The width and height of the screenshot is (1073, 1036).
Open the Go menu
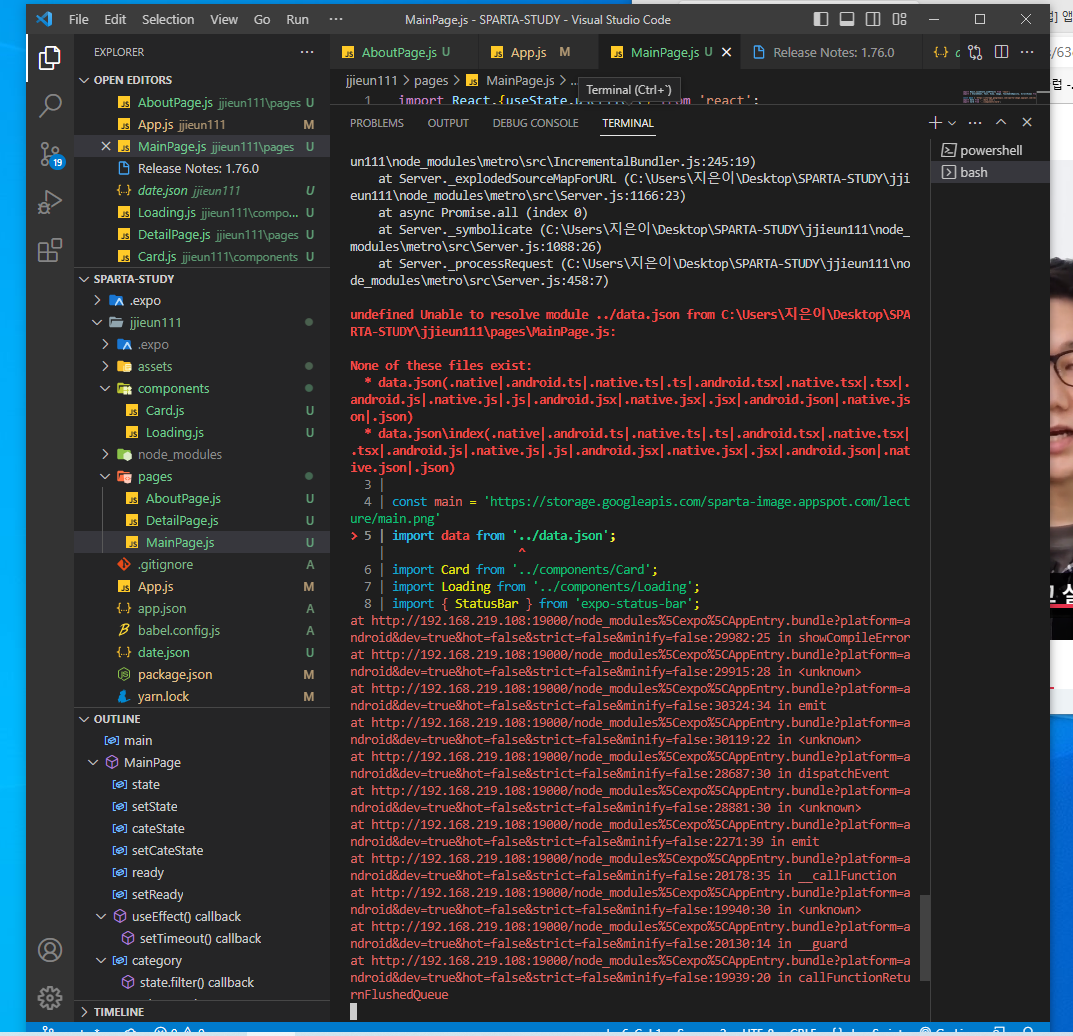click(261, 19)
